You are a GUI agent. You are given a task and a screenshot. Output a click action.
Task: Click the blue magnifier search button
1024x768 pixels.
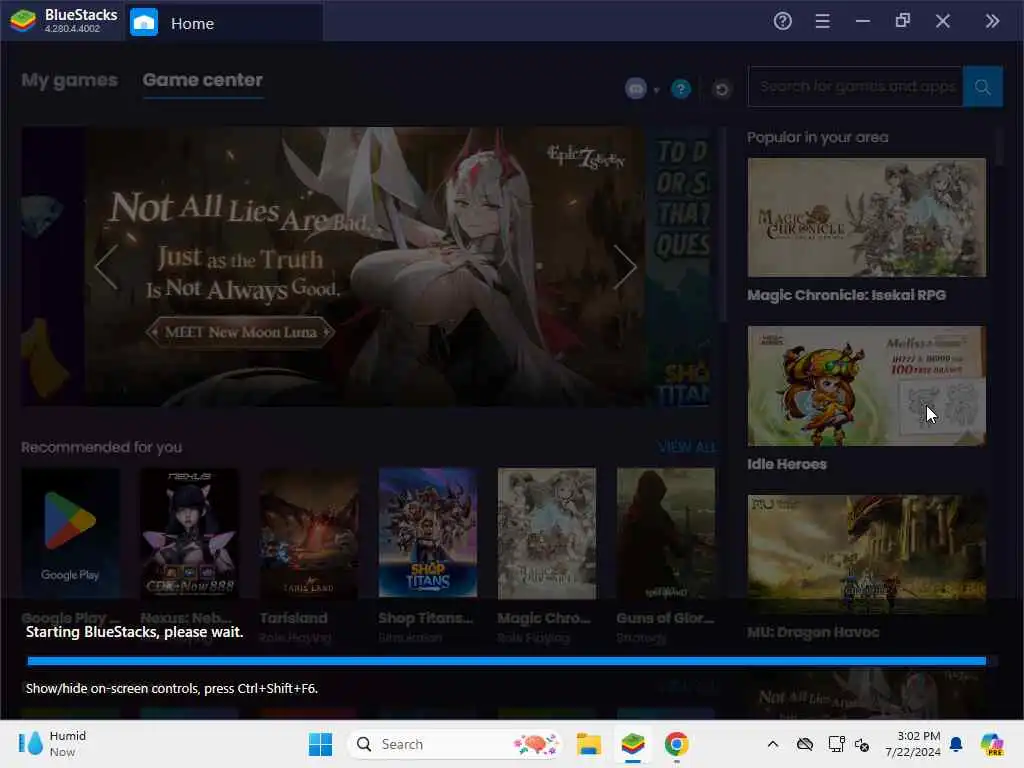coord(982,86)
